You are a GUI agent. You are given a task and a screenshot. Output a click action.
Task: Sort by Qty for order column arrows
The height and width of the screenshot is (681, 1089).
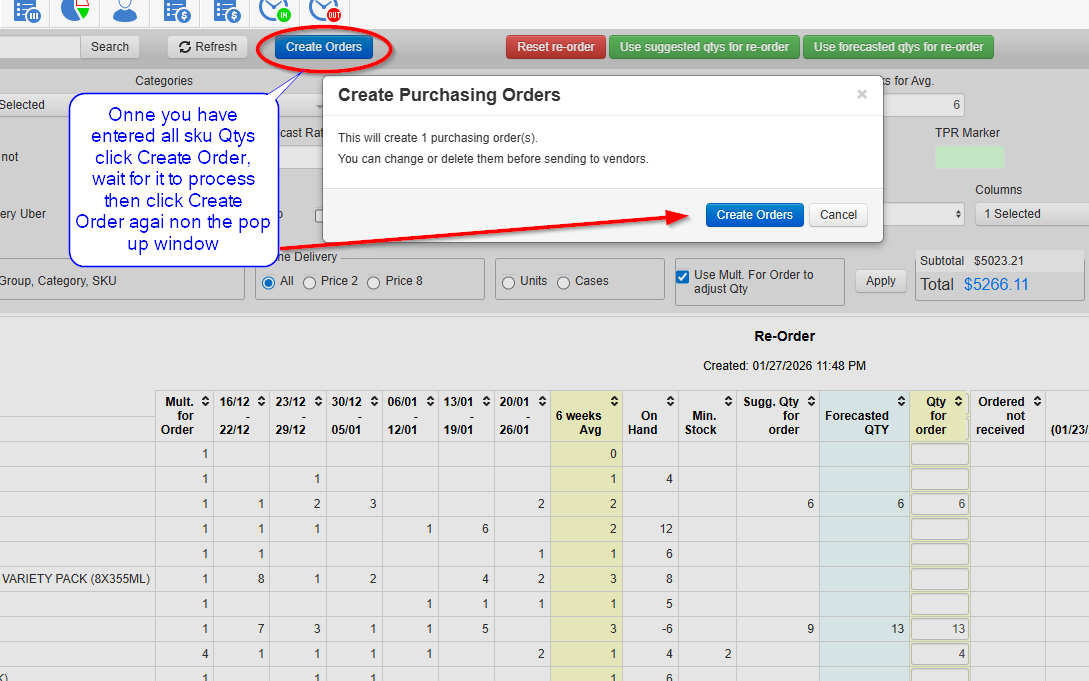pyautogui.click(x=958, y=401)
